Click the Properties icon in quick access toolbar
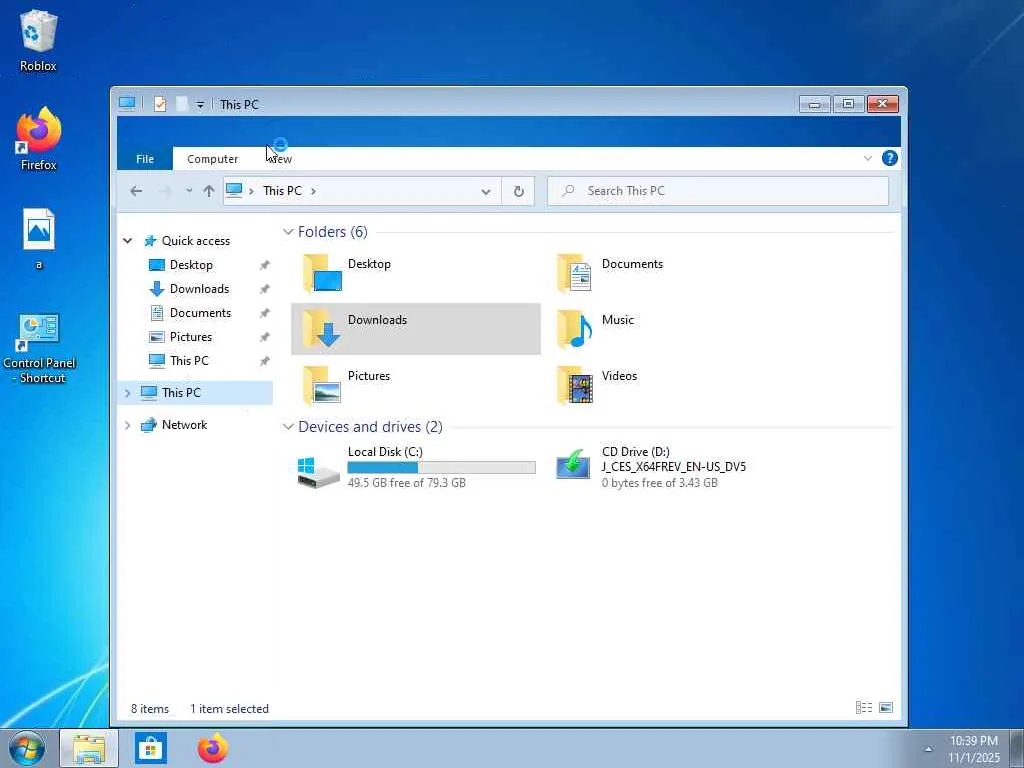 click(159, 104)
